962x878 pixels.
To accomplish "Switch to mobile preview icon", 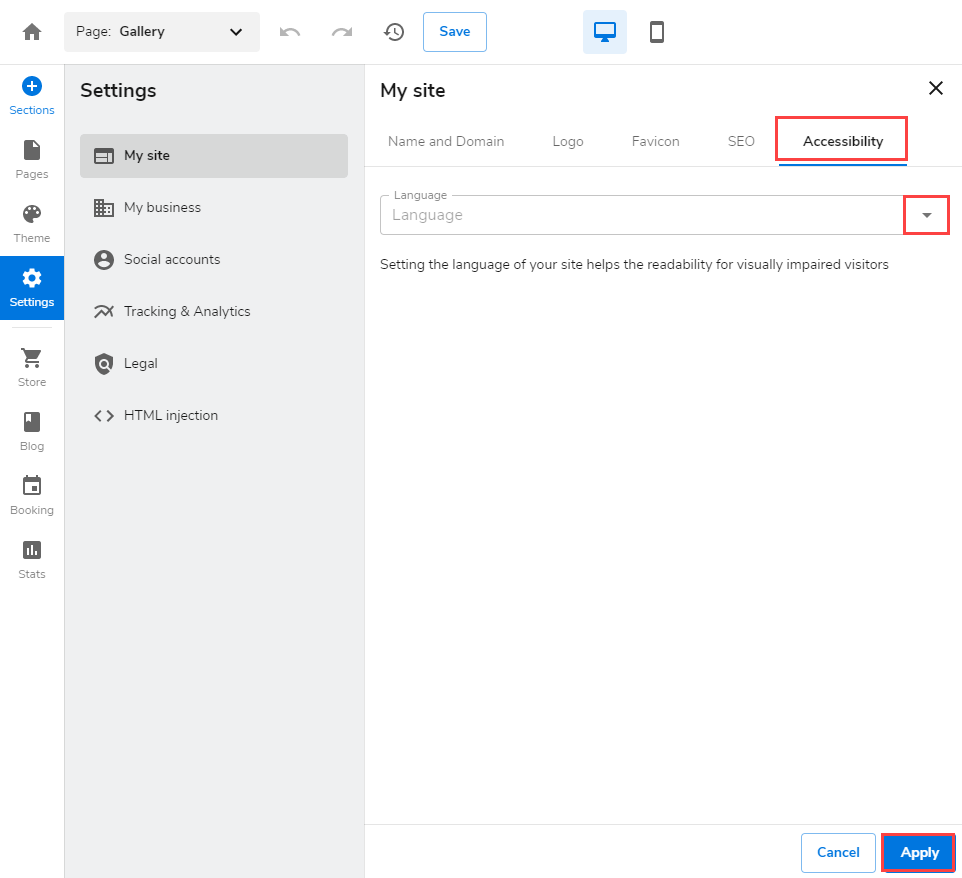I will coord(657,32).
